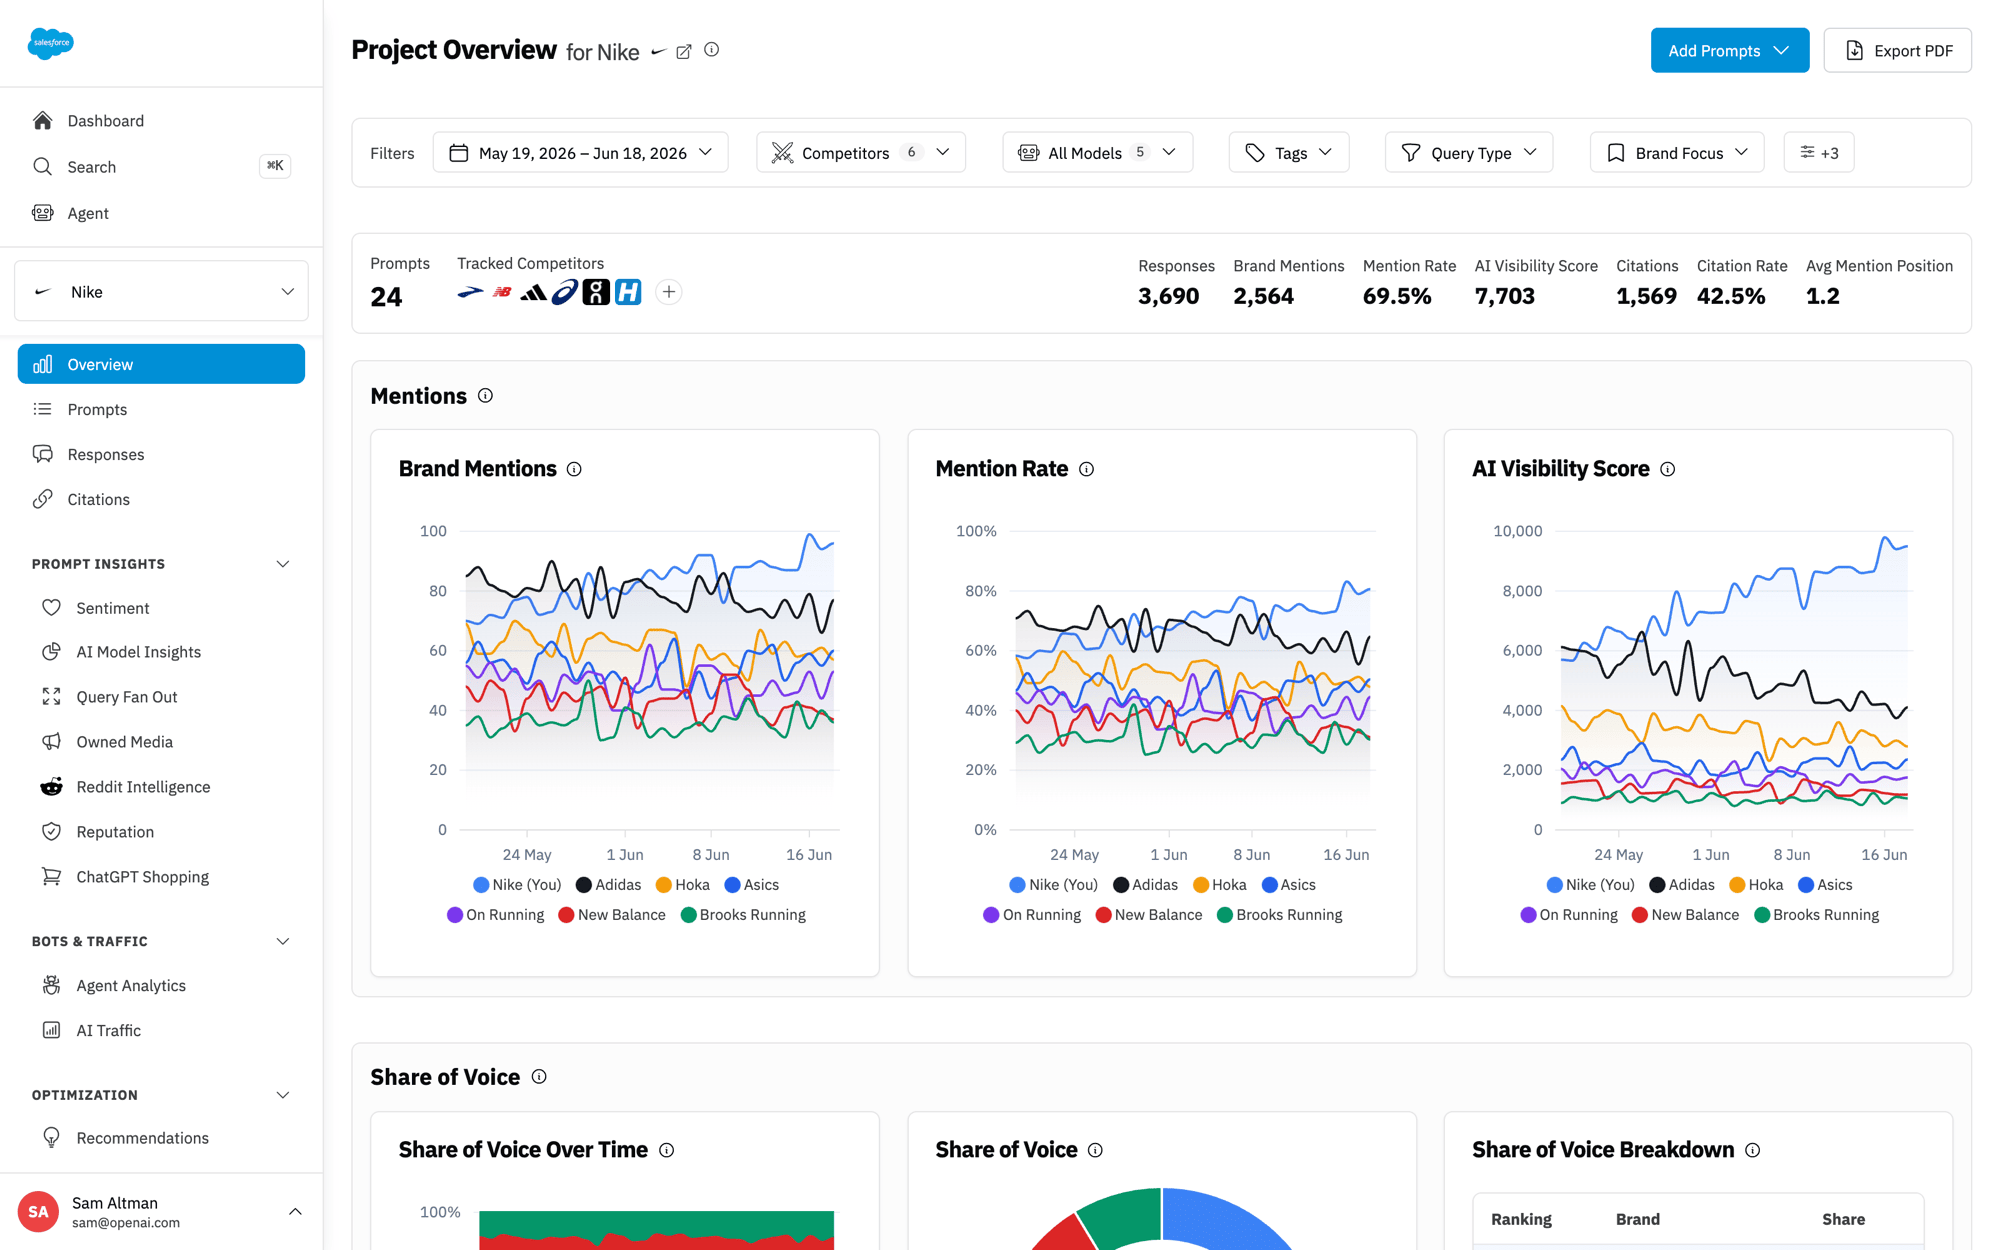Collapse the Prompt Insights section

(x=283, y=564)
